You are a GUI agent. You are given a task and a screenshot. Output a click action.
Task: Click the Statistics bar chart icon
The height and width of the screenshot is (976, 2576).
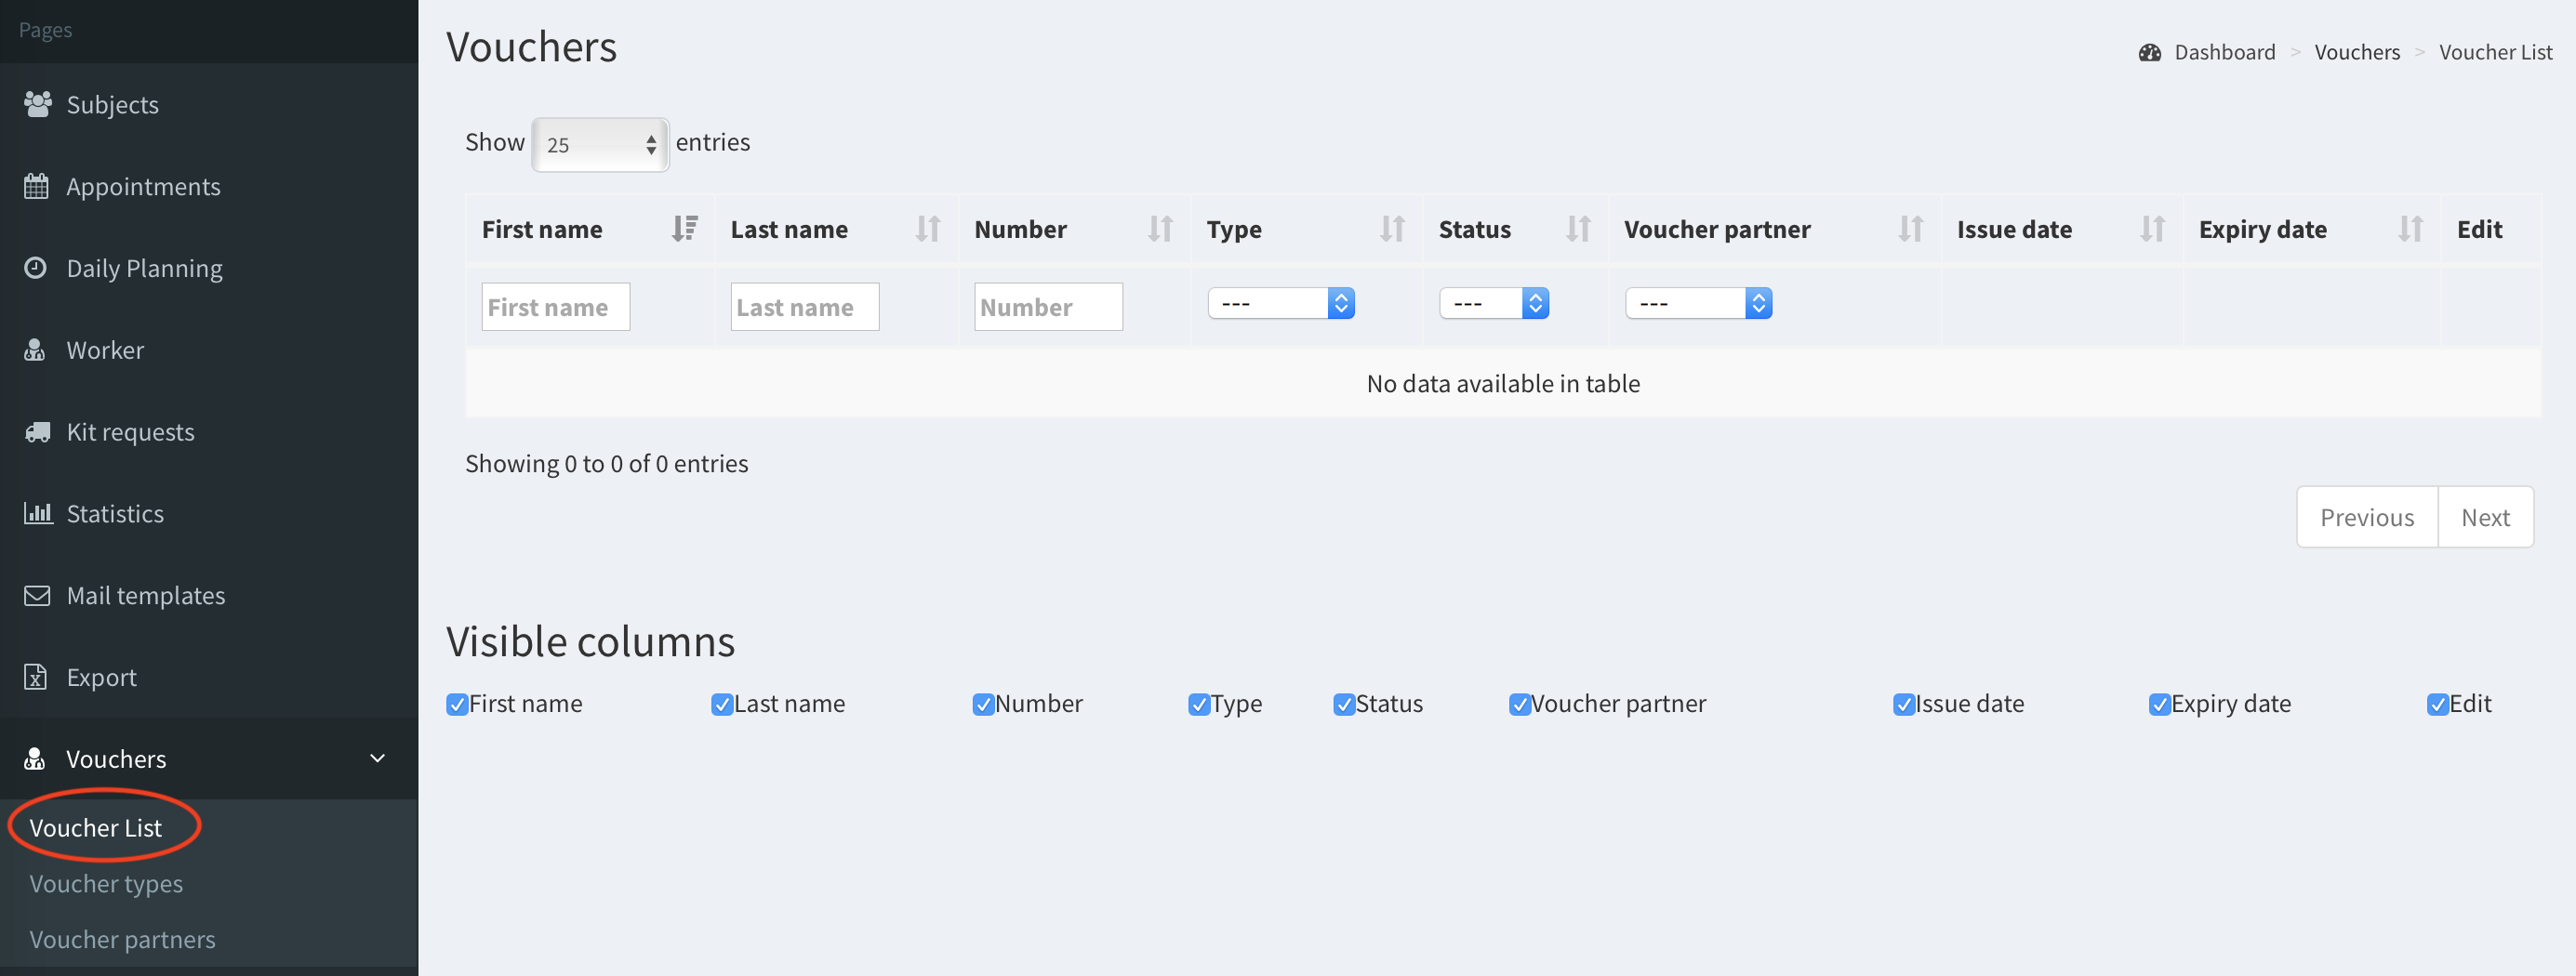37,513
